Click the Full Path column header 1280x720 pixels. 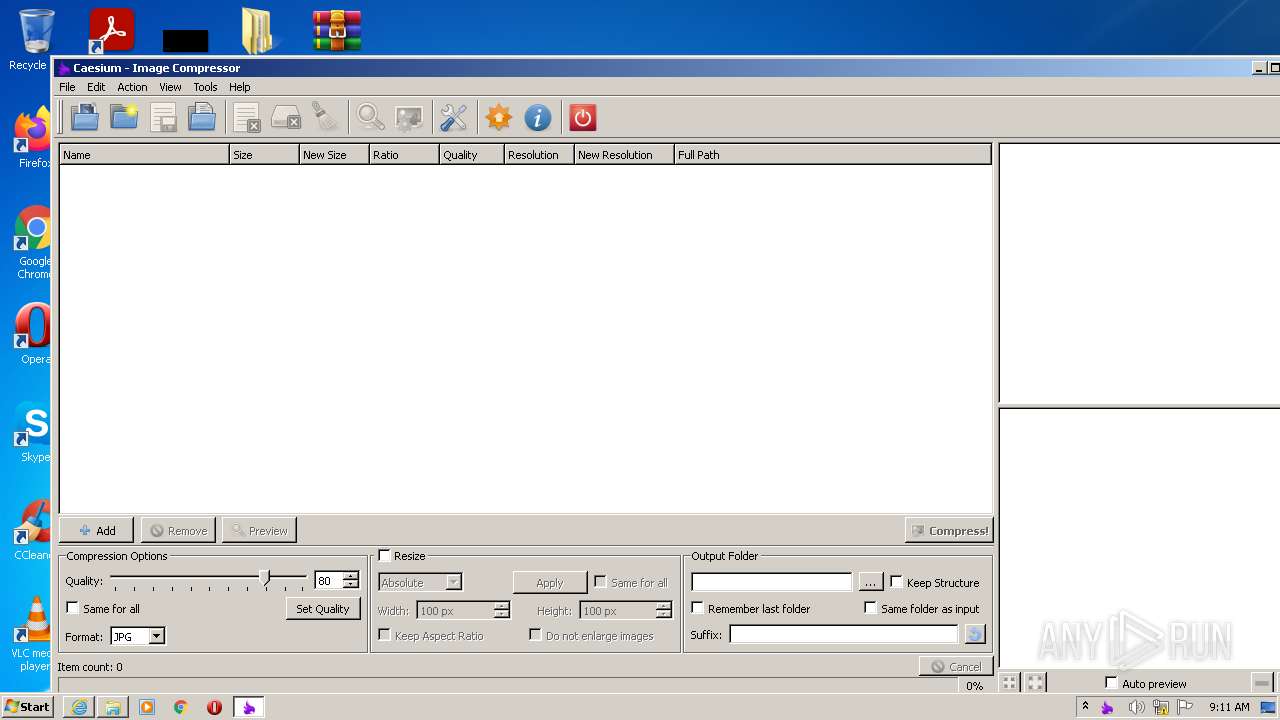[833, 154]
